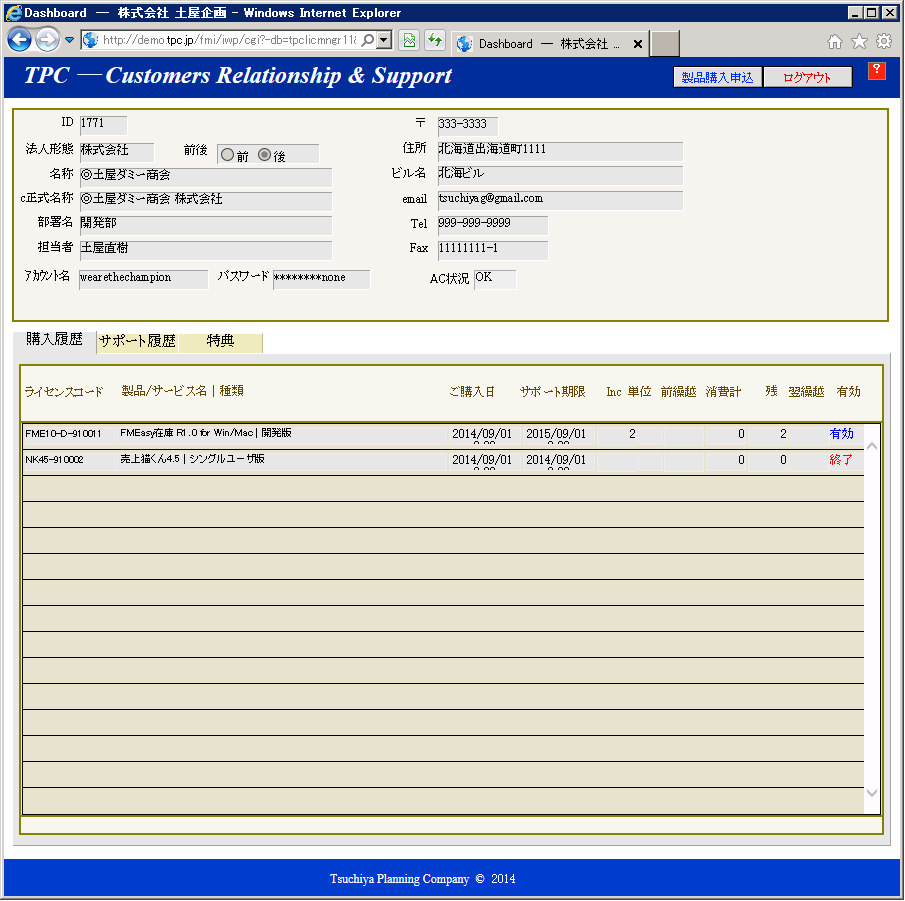Click the page refresh icon
This screenshot has width=905, height=901.
tap(435, 40)
